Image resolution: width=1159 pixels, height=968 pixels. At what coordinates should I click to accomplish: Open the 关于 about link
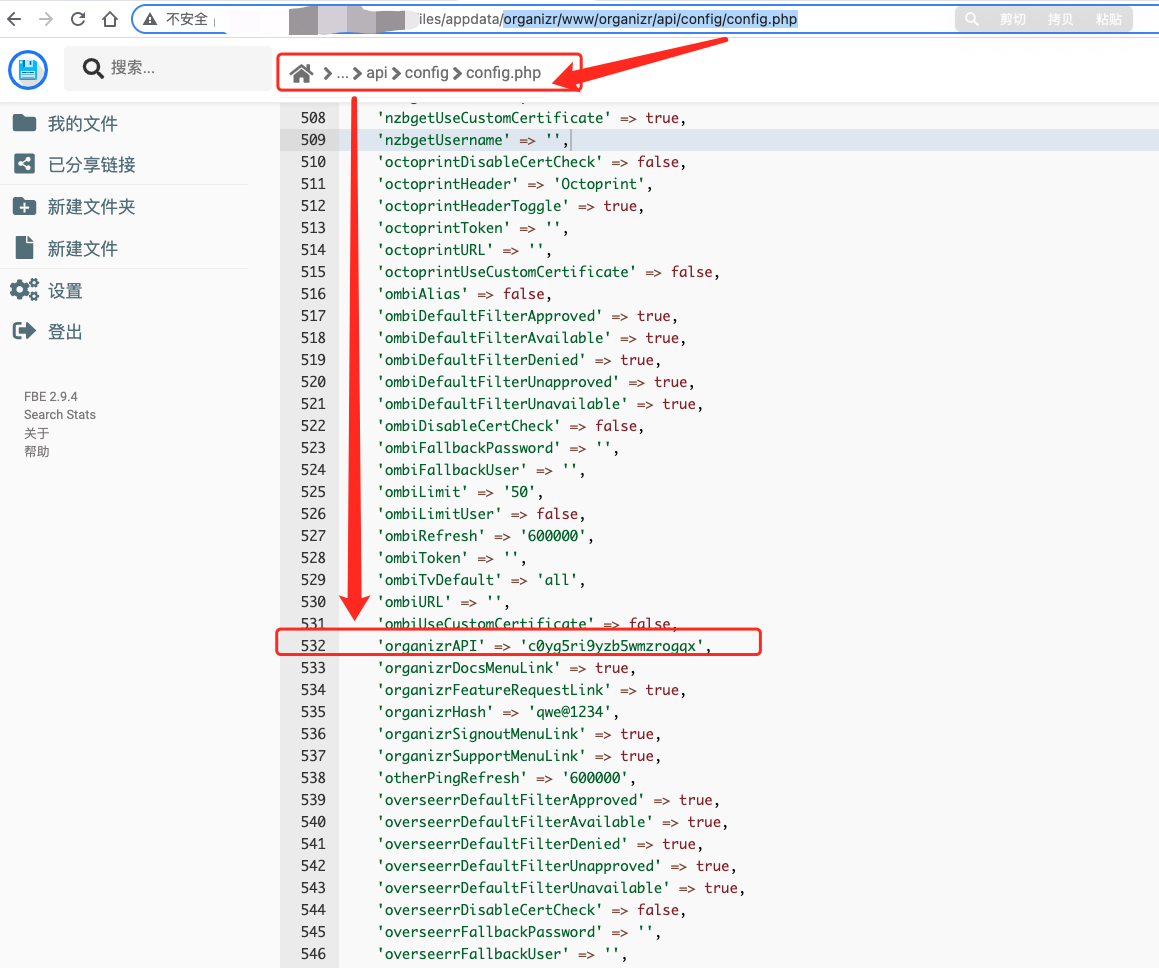(36, 434)
